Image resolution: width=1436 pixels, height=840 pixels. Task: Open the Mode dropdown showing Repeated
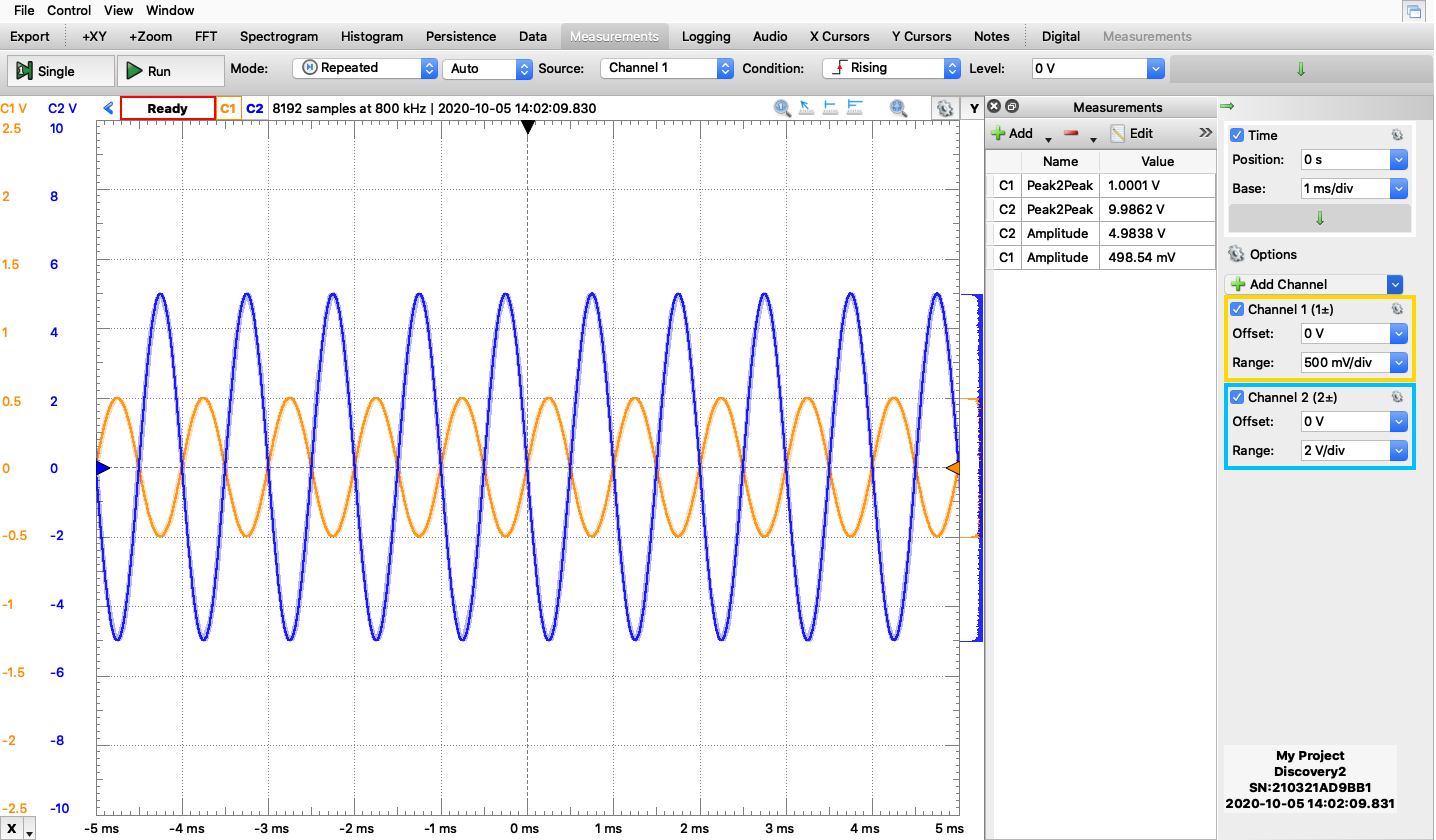[365, 68]
